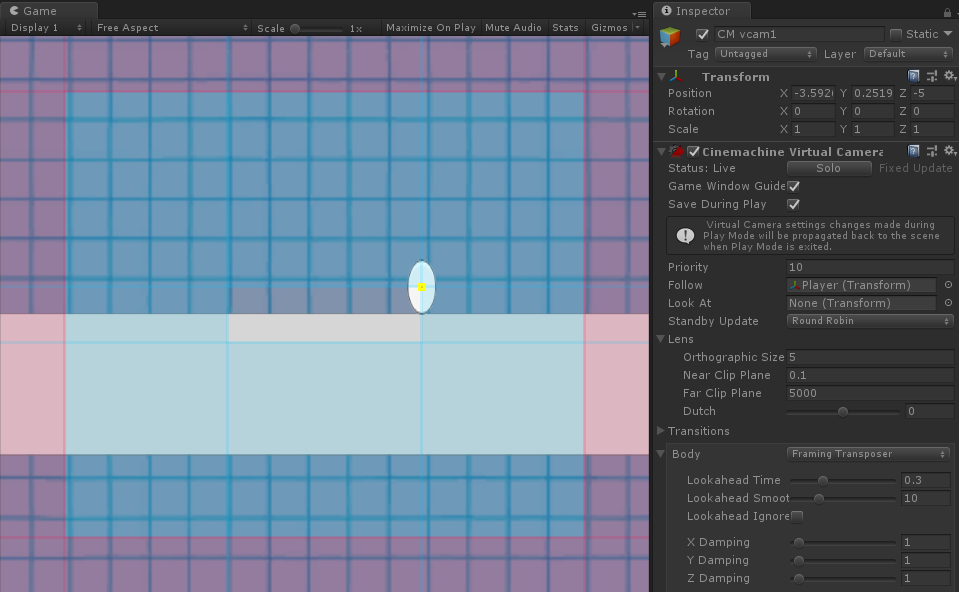
Task: Click the Inspector lock padlock icon
Action: coord(947,11)
